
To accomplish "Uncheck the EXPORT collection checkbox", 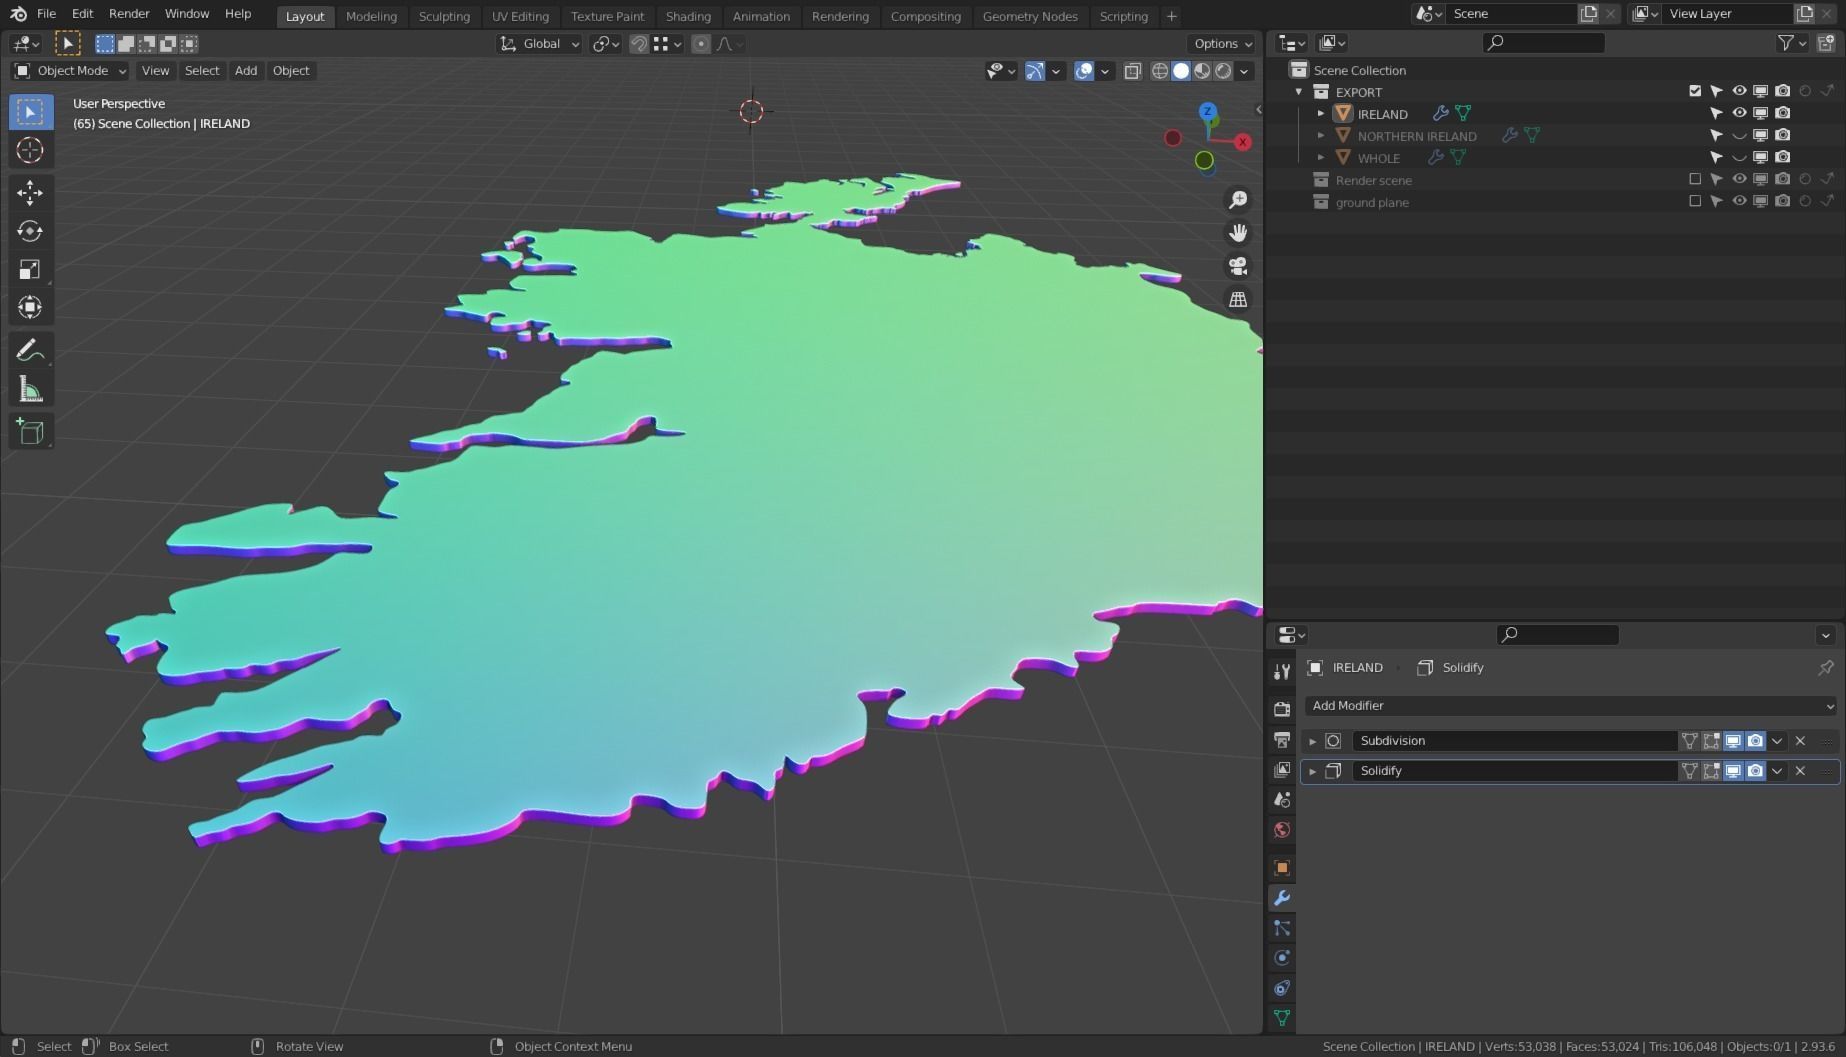I will click(x=1695, y=91).
